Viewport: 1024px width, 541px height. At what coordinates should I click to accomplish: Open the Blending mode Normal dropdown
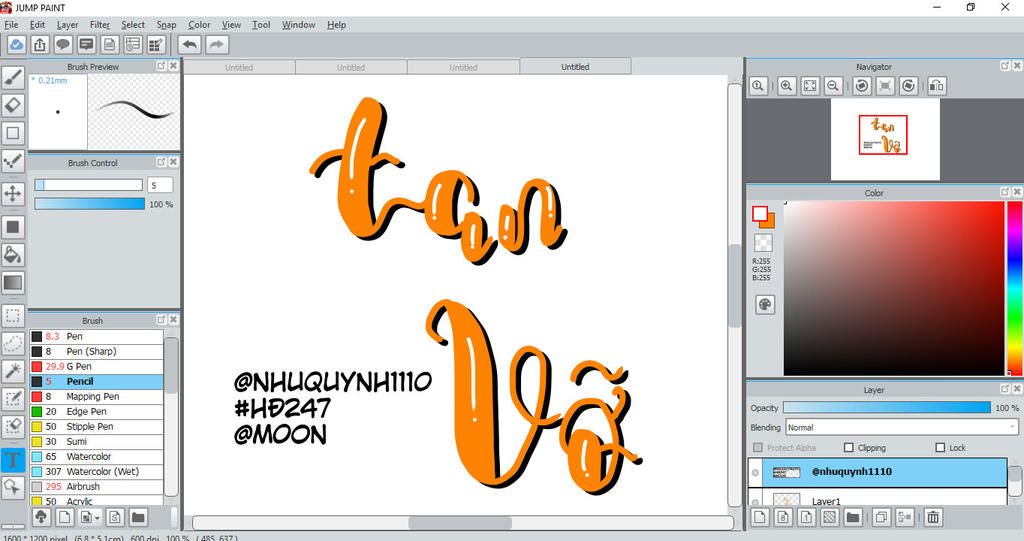click(901, 427)
